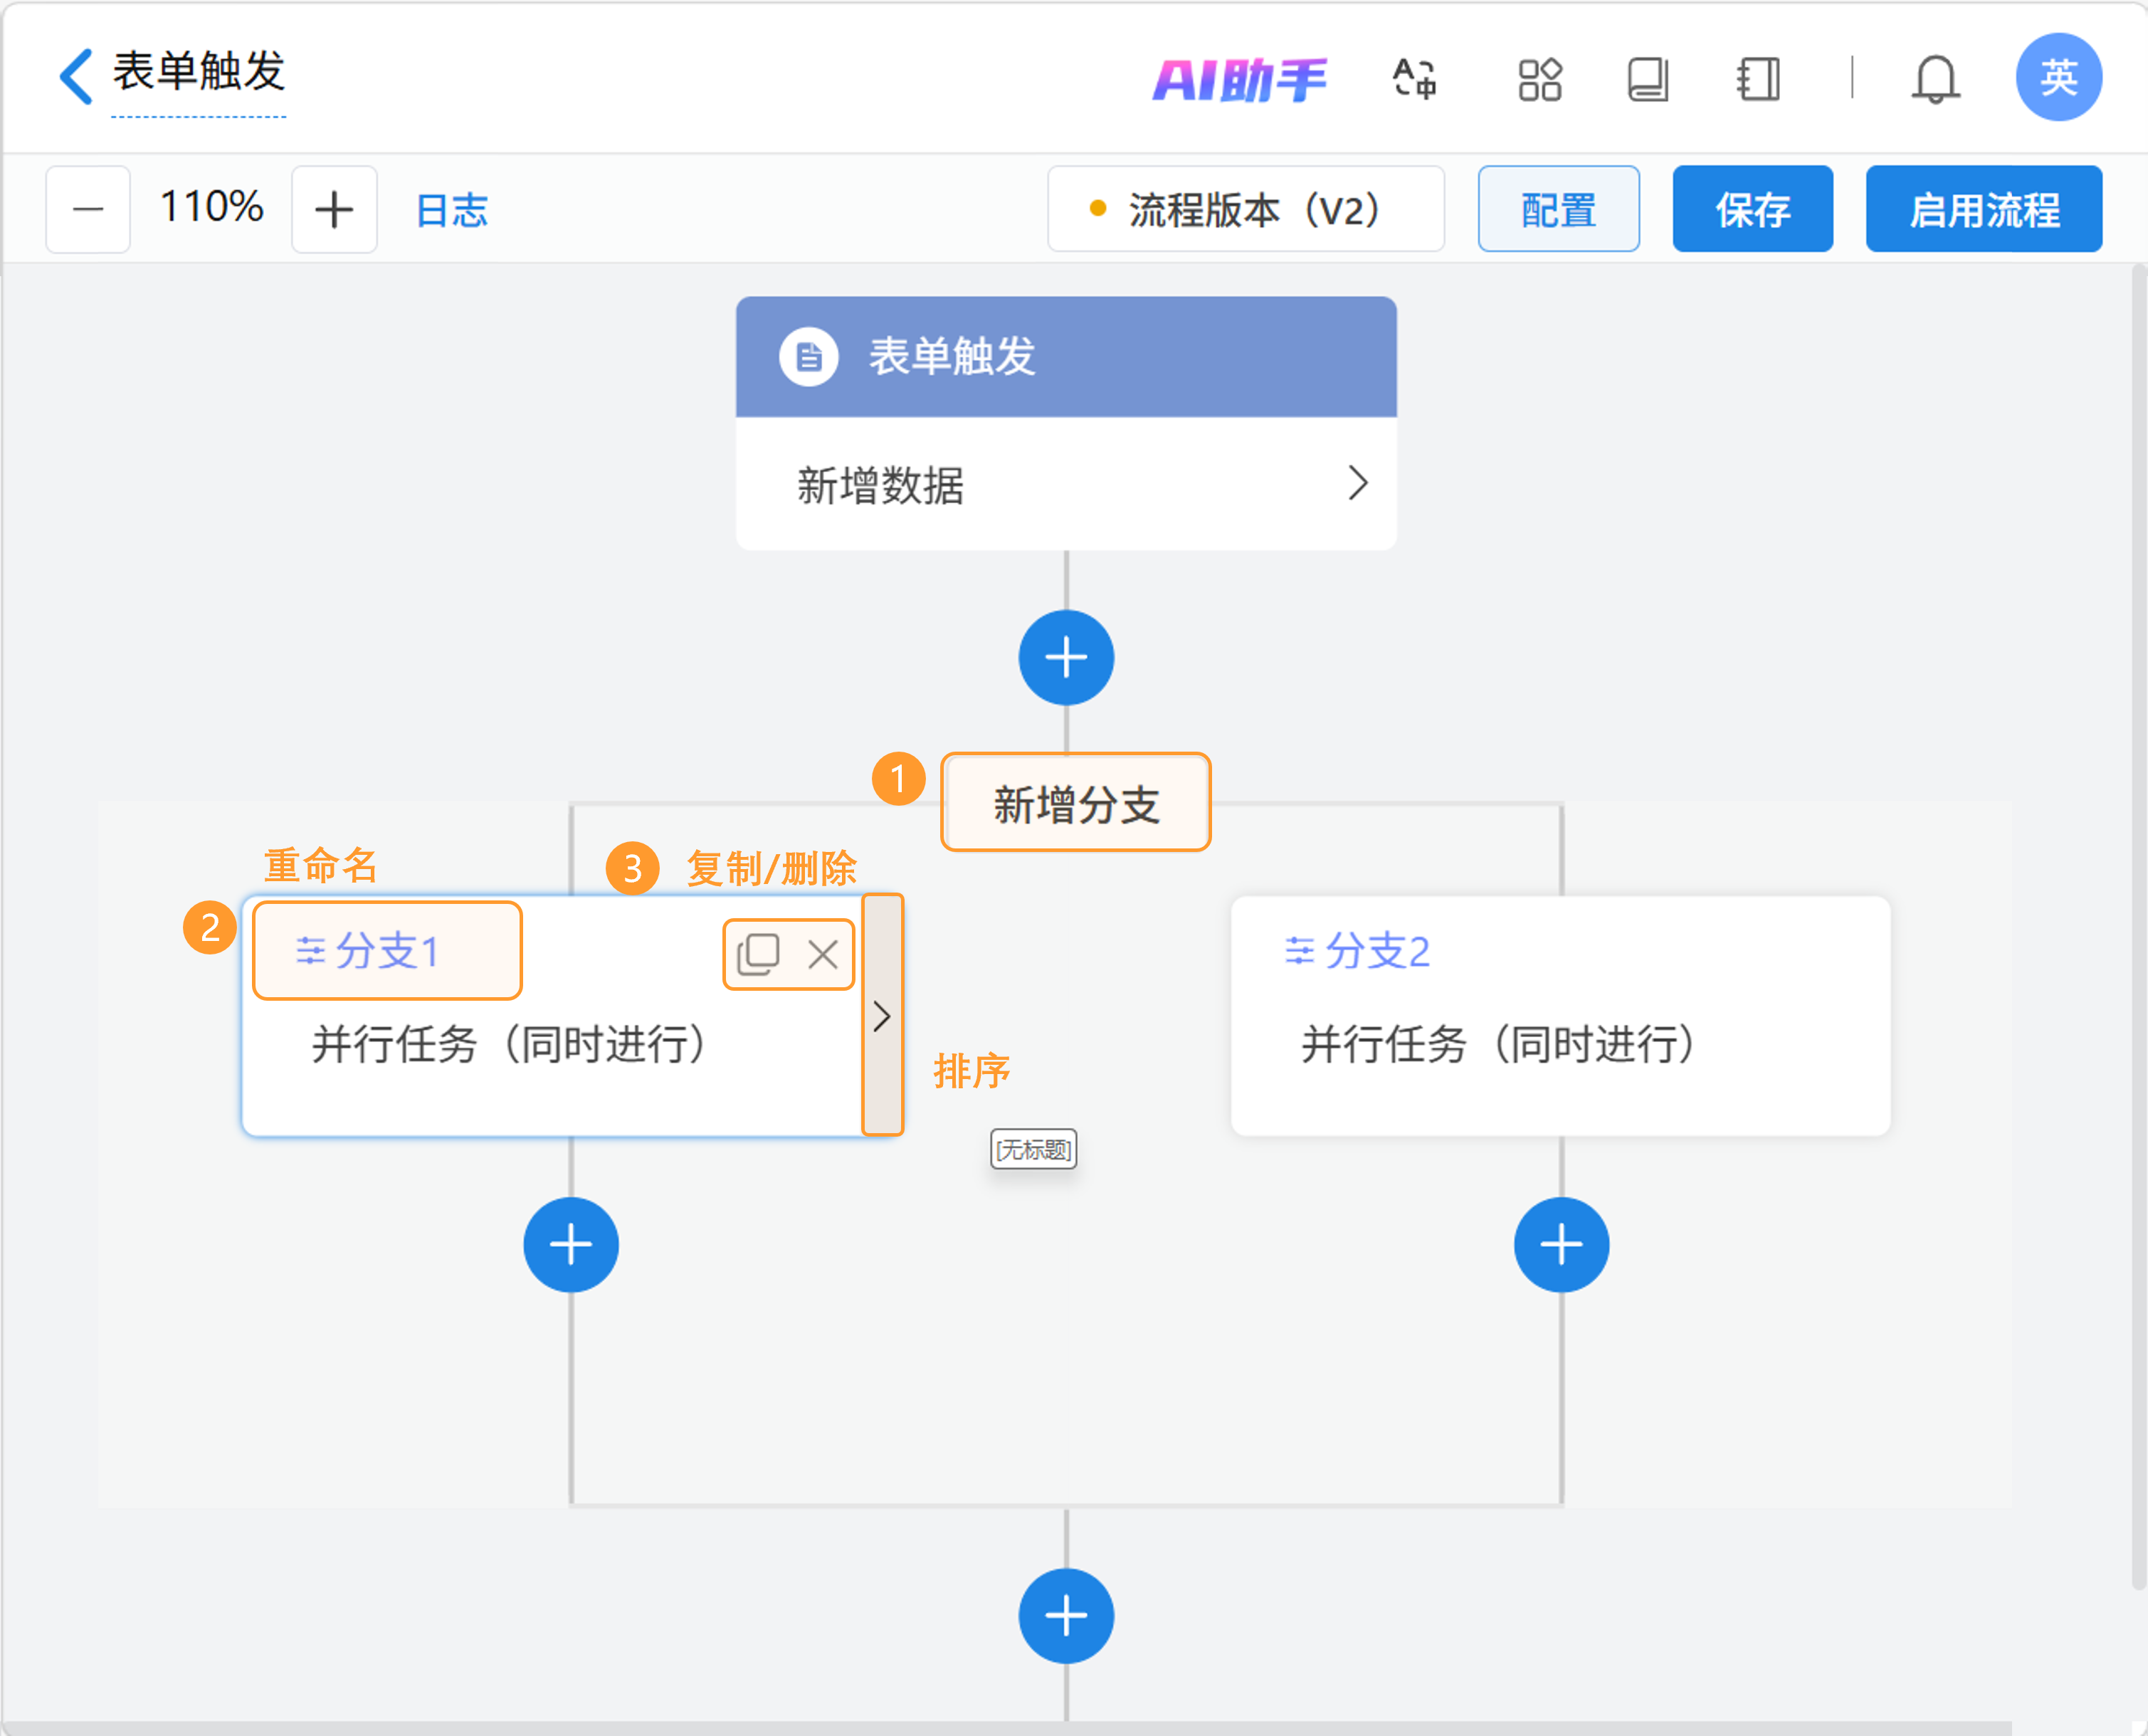The height and width of the screenshot is (1736, 2148).
Task: Copy 分支1 with the duplicate icon
Action: [758, 954]
